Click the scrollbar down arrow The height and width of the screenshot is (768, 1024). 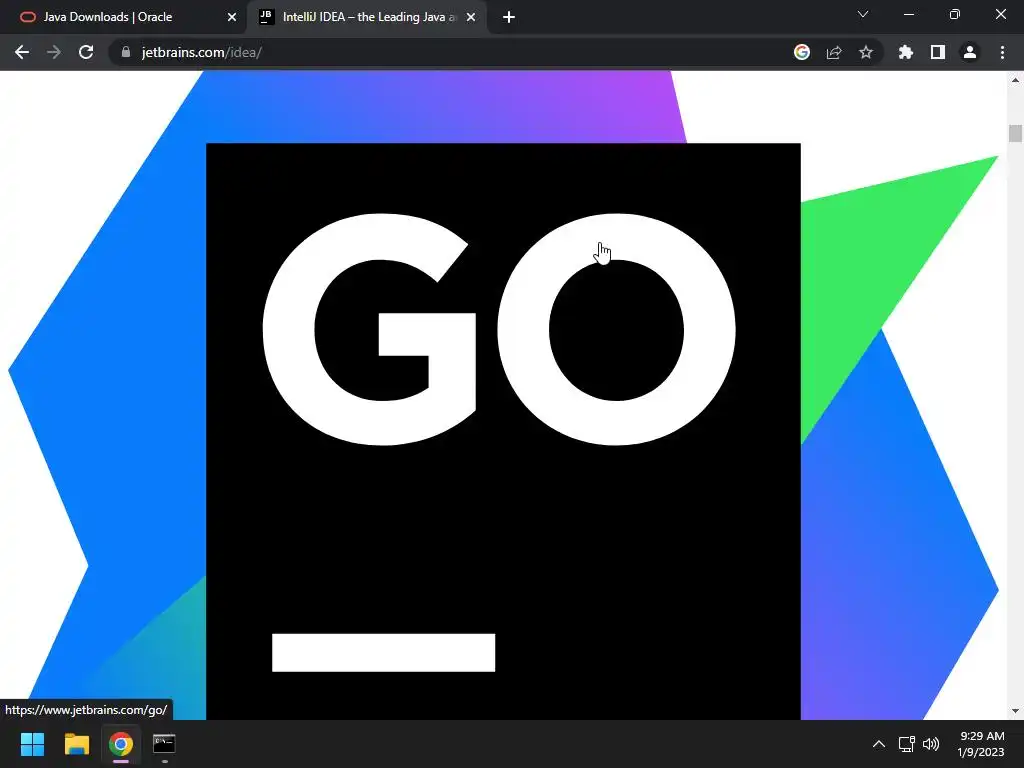pos(1015,711)
